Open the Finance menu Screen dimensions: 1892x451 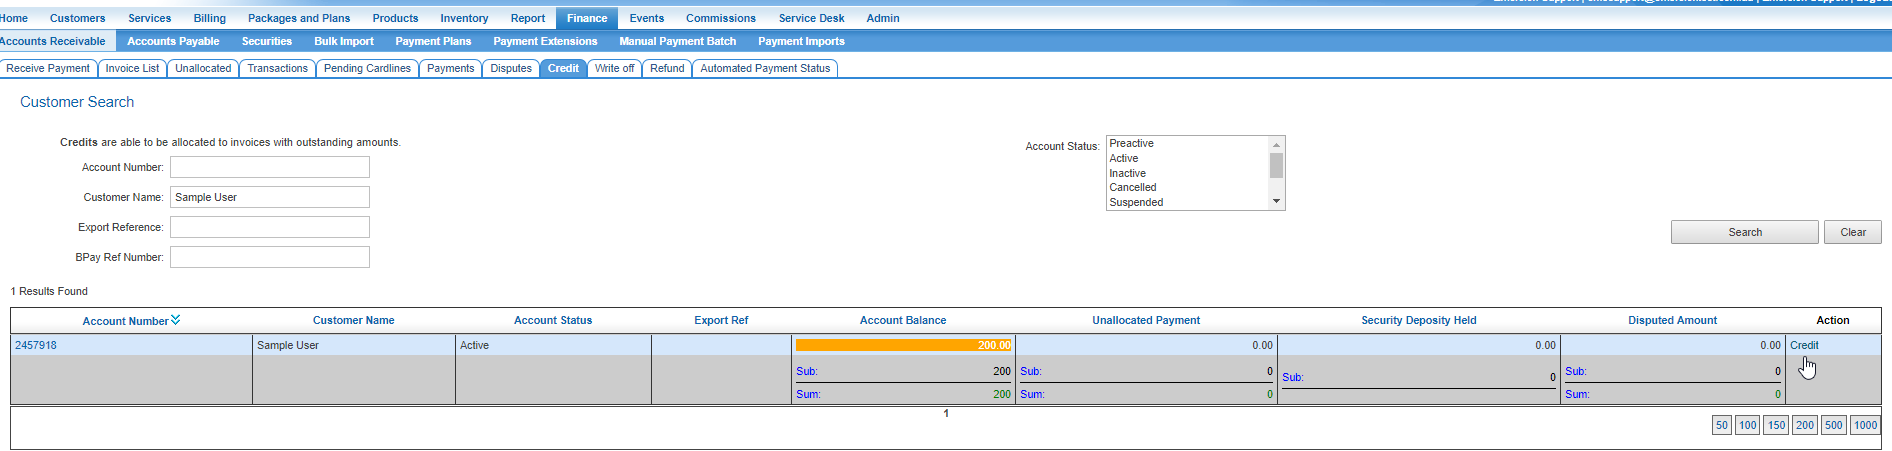(586, 18)
